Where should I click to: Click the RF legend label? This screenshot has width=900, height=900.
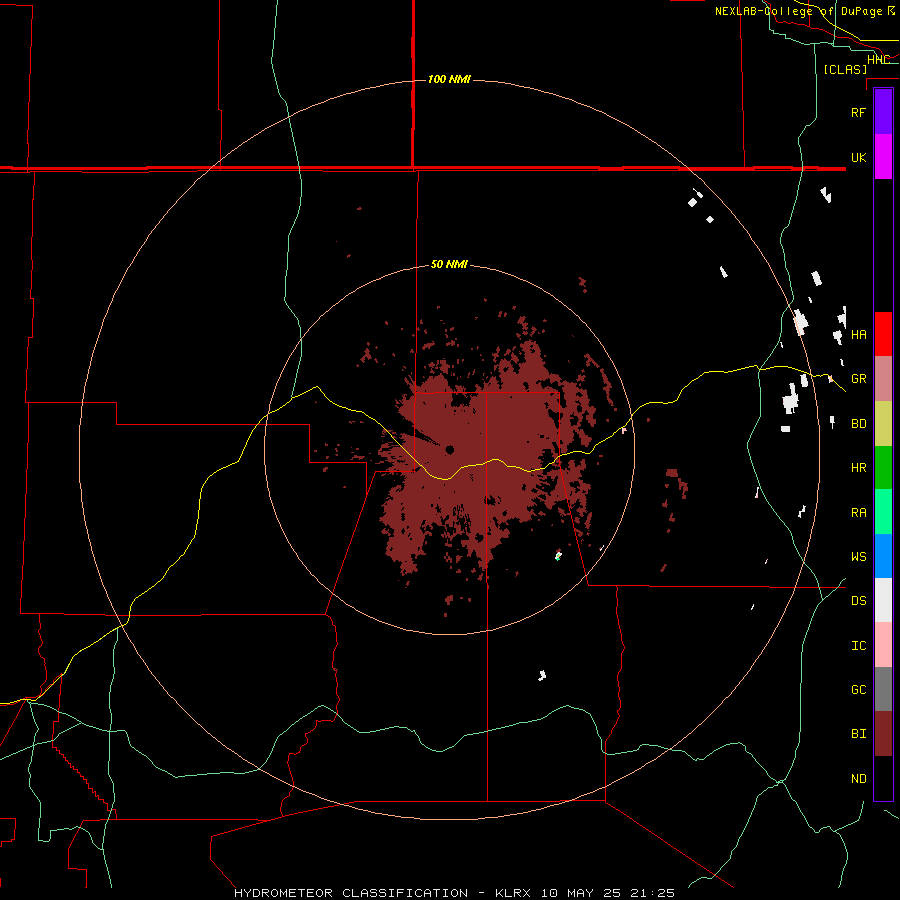click(x=858, y=112)
